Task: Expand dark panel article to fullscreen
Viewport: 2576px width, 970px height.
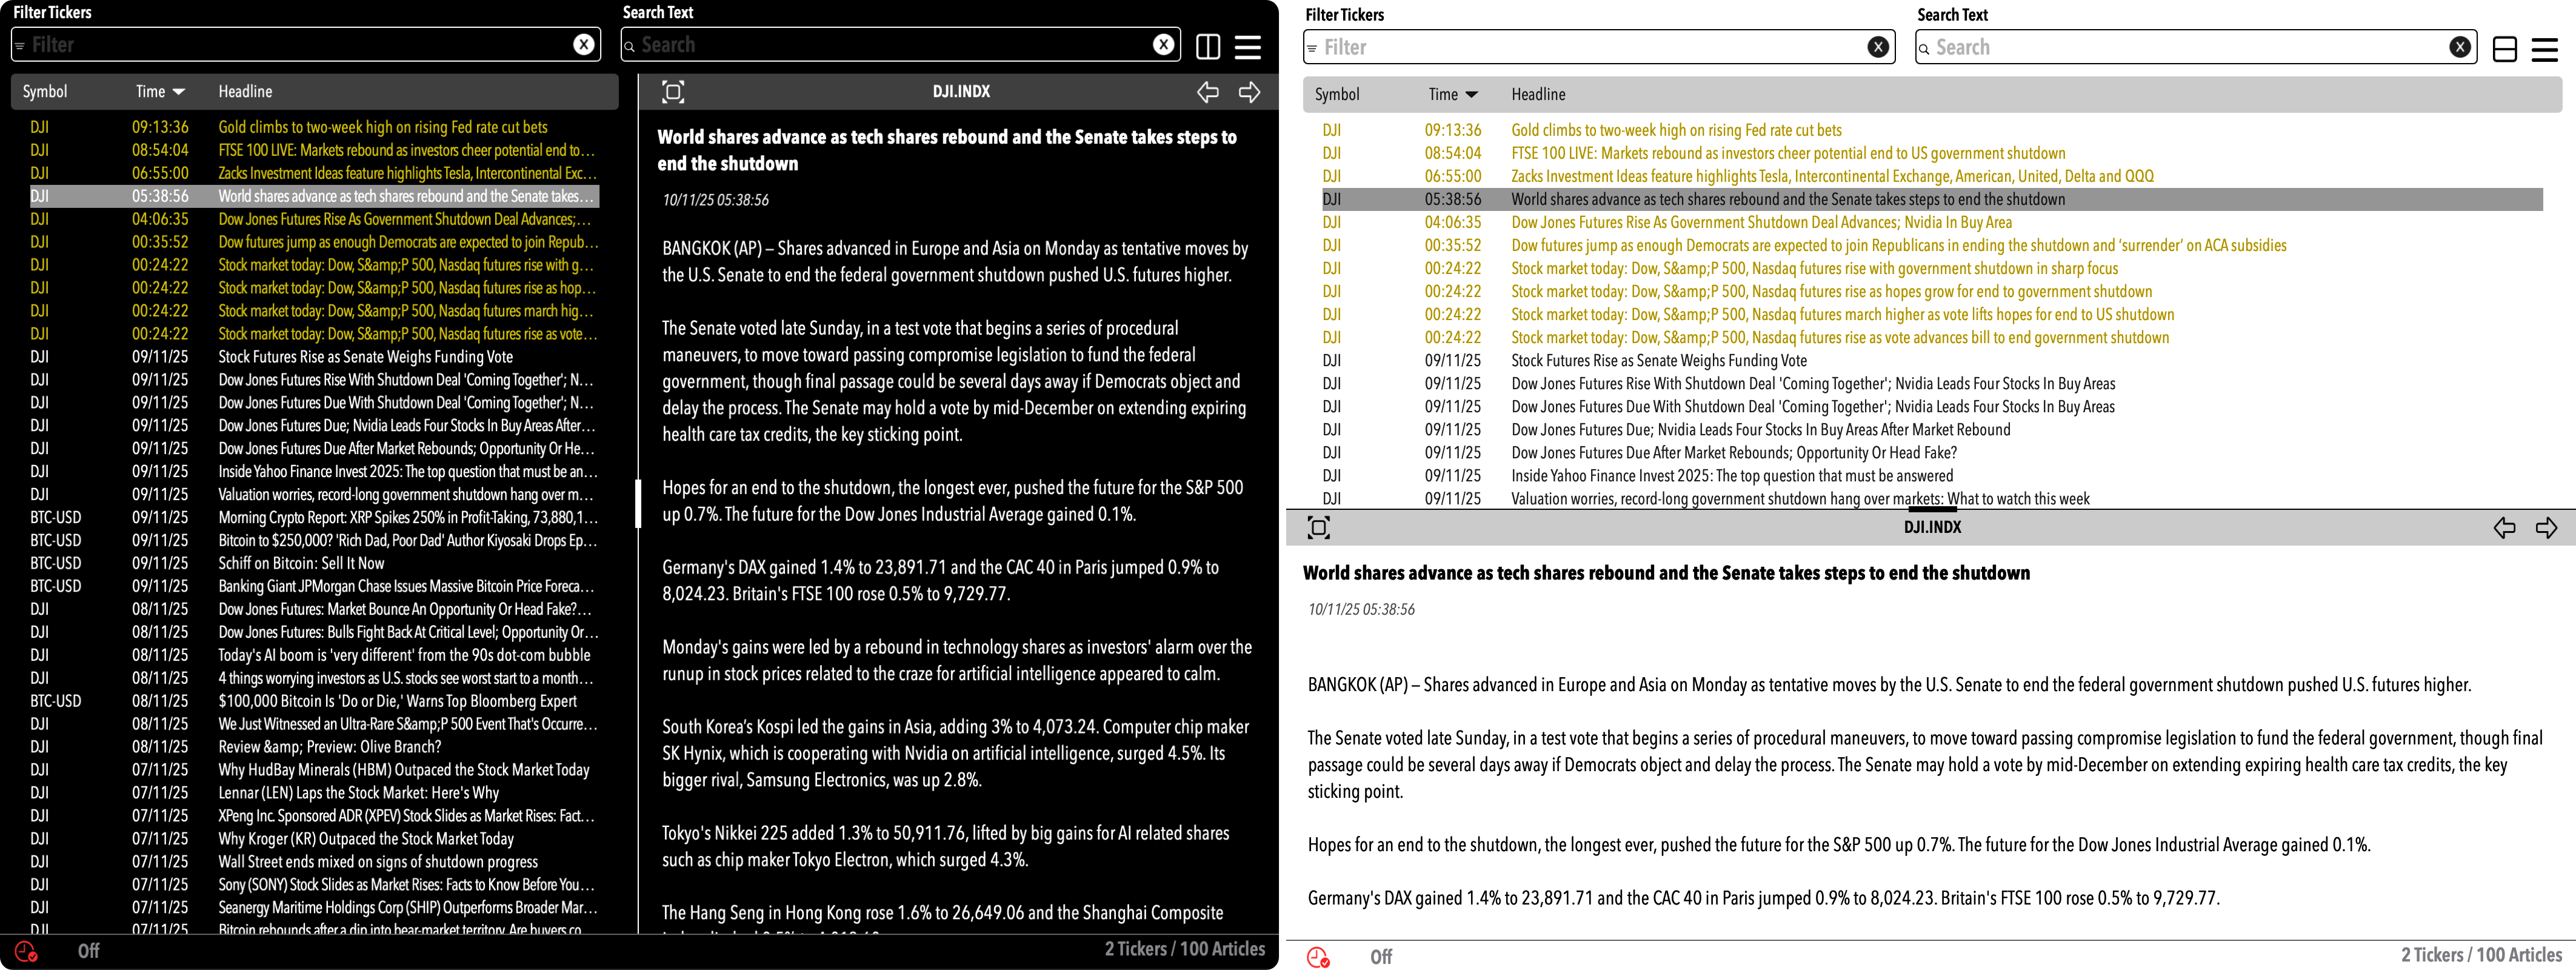Action: (x=673, y=92)
